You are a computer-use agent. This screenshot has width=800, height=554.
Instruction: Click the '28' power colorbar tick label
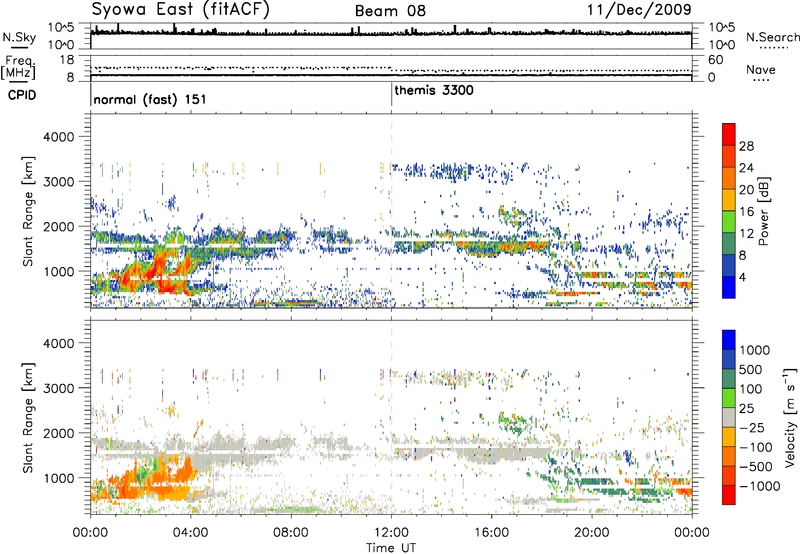[x=746, y=146]
